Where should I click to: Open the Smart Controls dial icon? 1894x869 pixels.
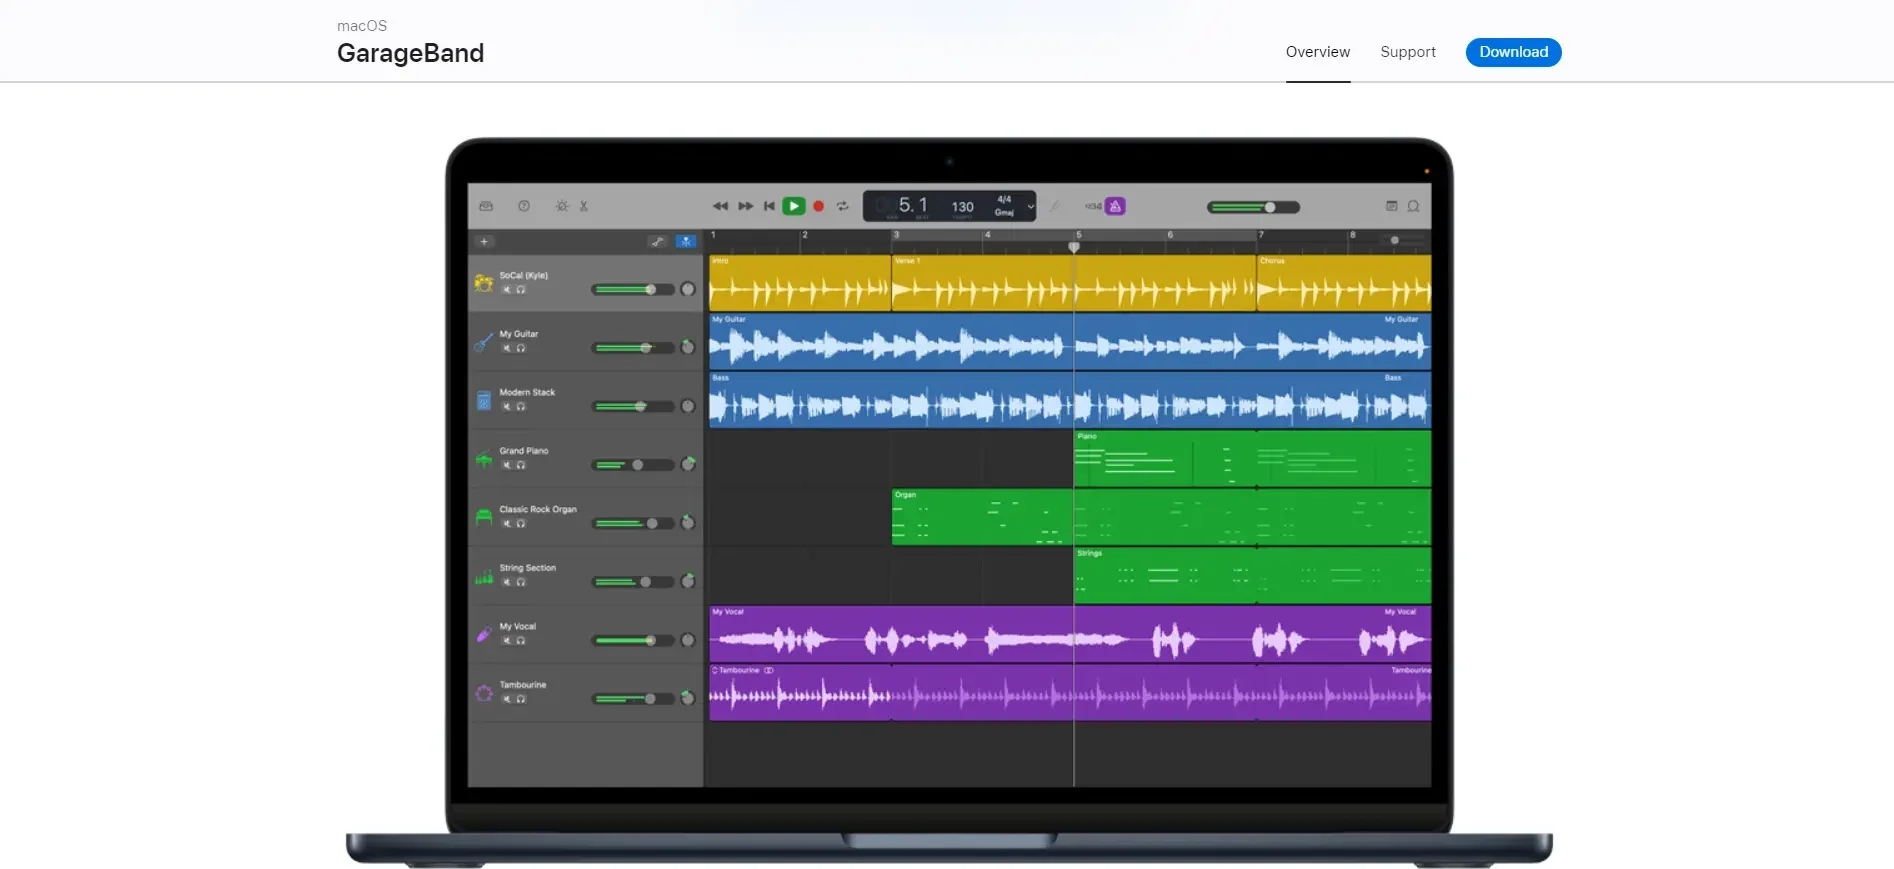[562, 206]
